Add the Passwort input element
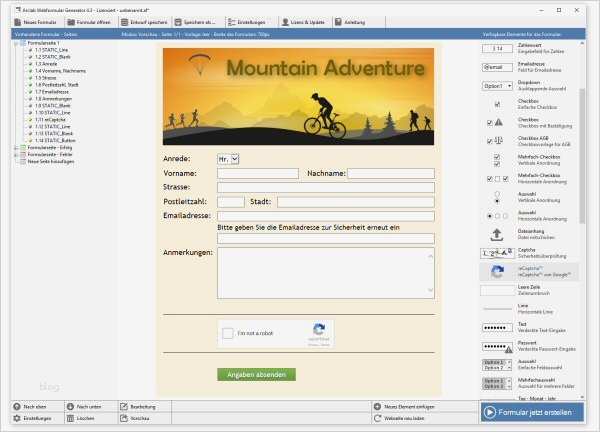The width and height of the screenshot is (600, 432). coord(528,346)
